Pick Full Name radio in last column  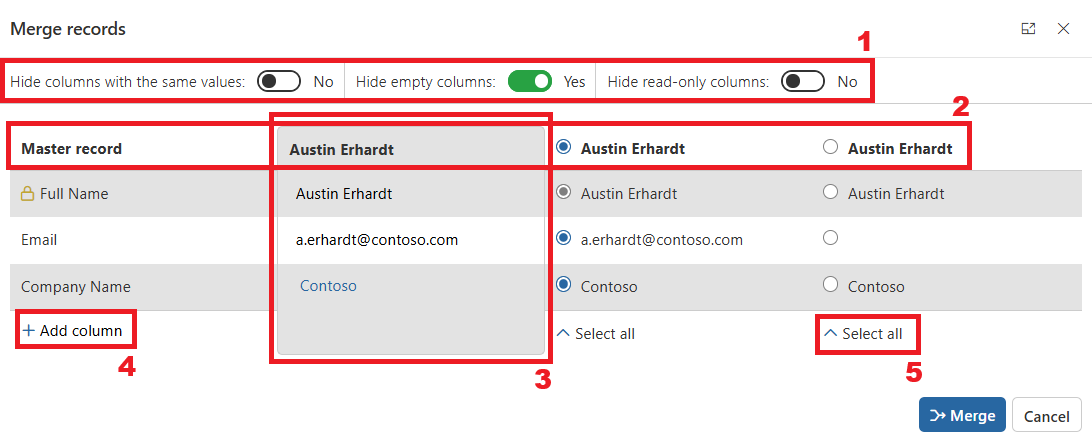click(x=830, y=191)
